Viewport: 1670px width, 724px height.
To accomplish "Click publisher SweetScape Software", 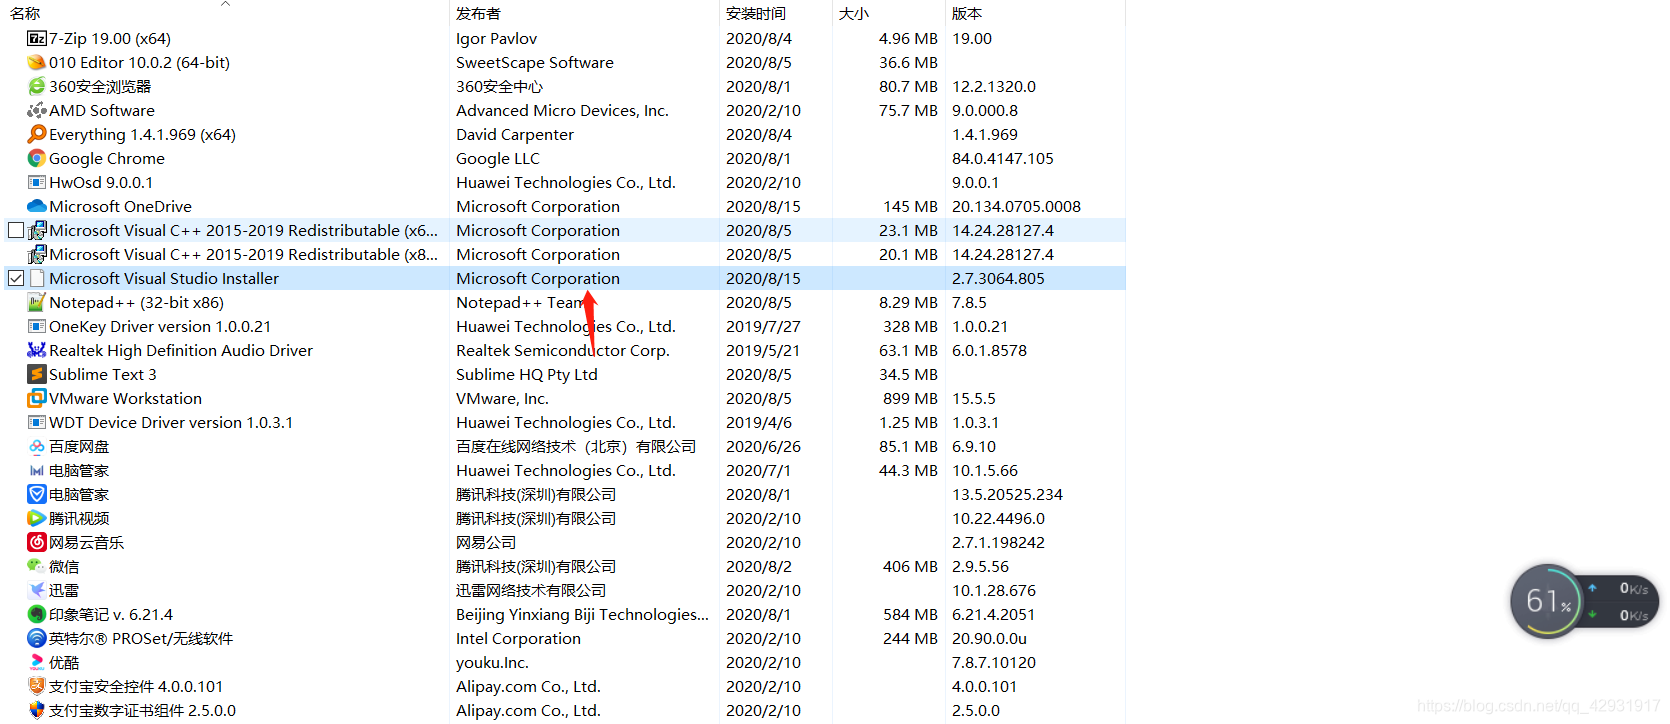I will point(535,62).
